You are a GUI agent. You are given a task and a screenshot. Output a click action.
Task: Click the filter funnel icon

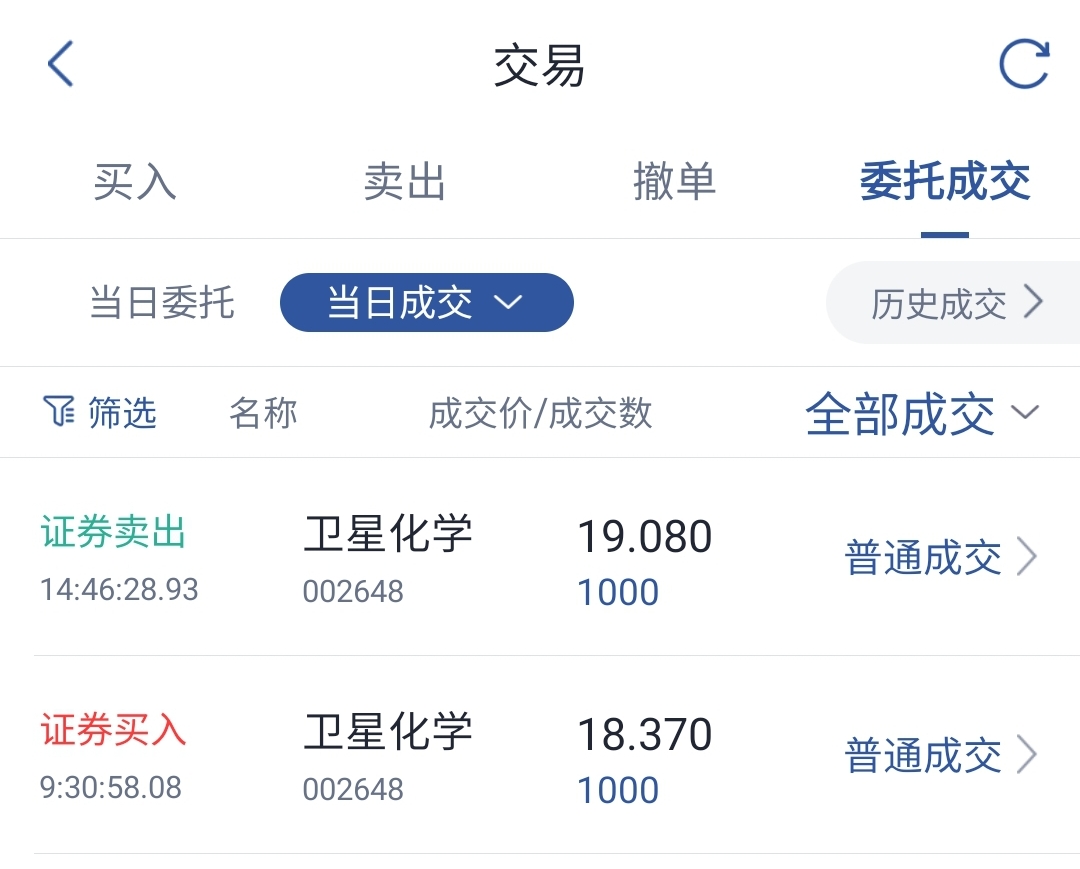[x=59, y=411]
